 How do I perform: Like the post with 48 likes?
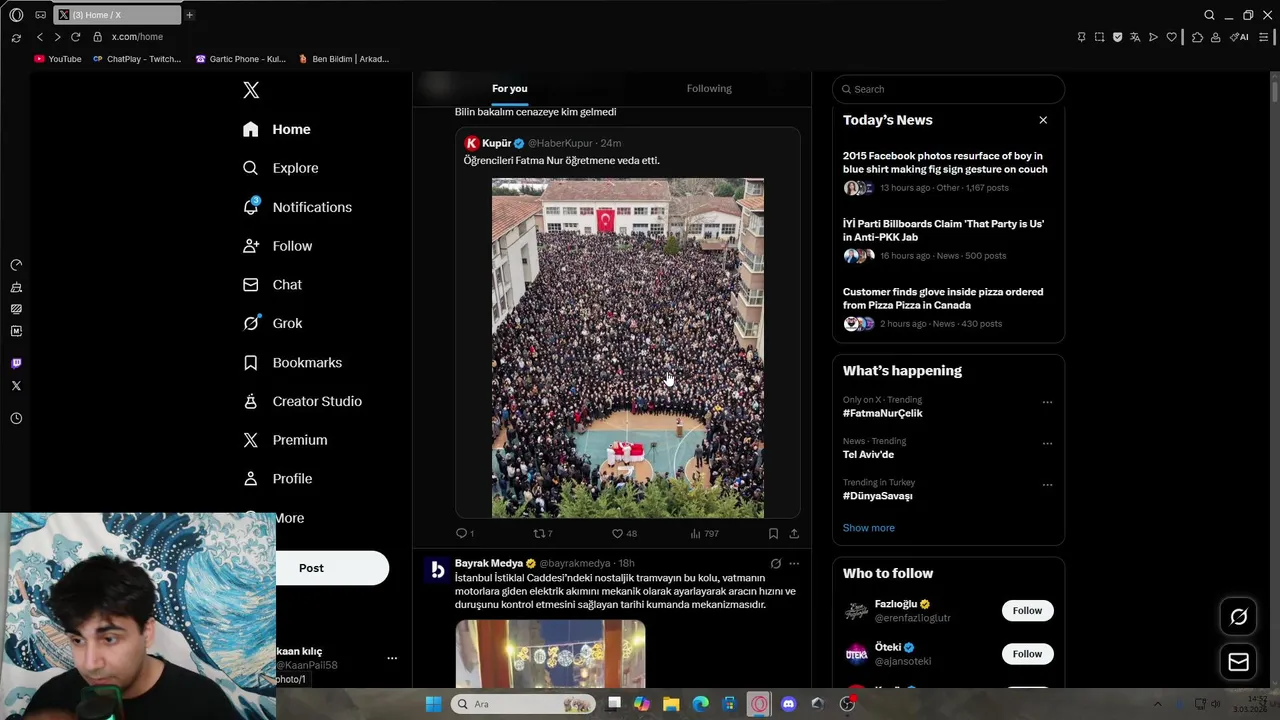[624, 534]
